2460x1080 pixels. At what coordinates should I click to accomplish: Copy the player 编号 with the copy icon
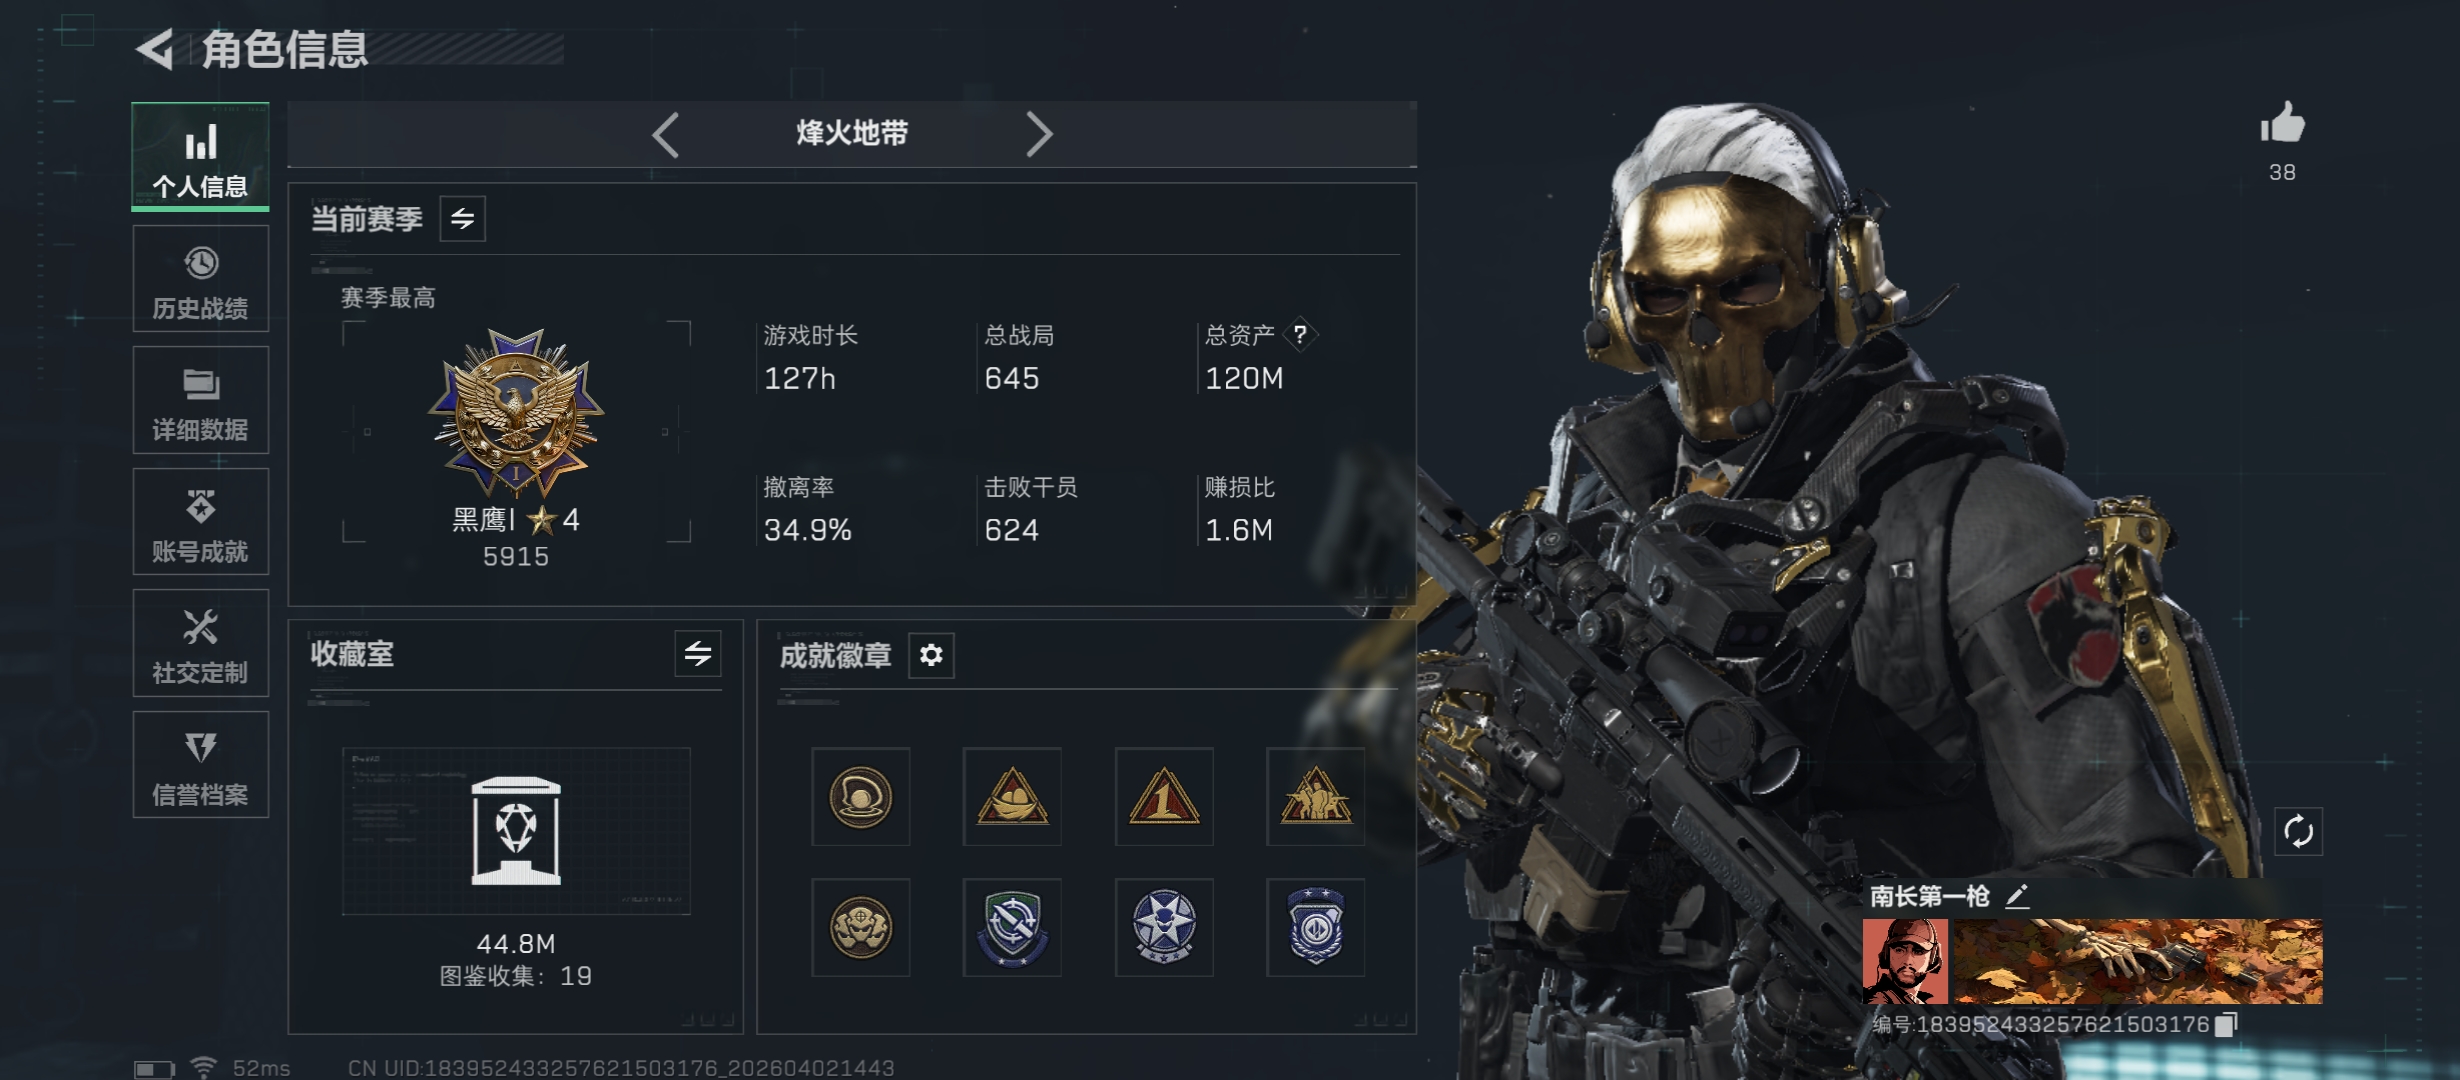pos(2226,1024)
